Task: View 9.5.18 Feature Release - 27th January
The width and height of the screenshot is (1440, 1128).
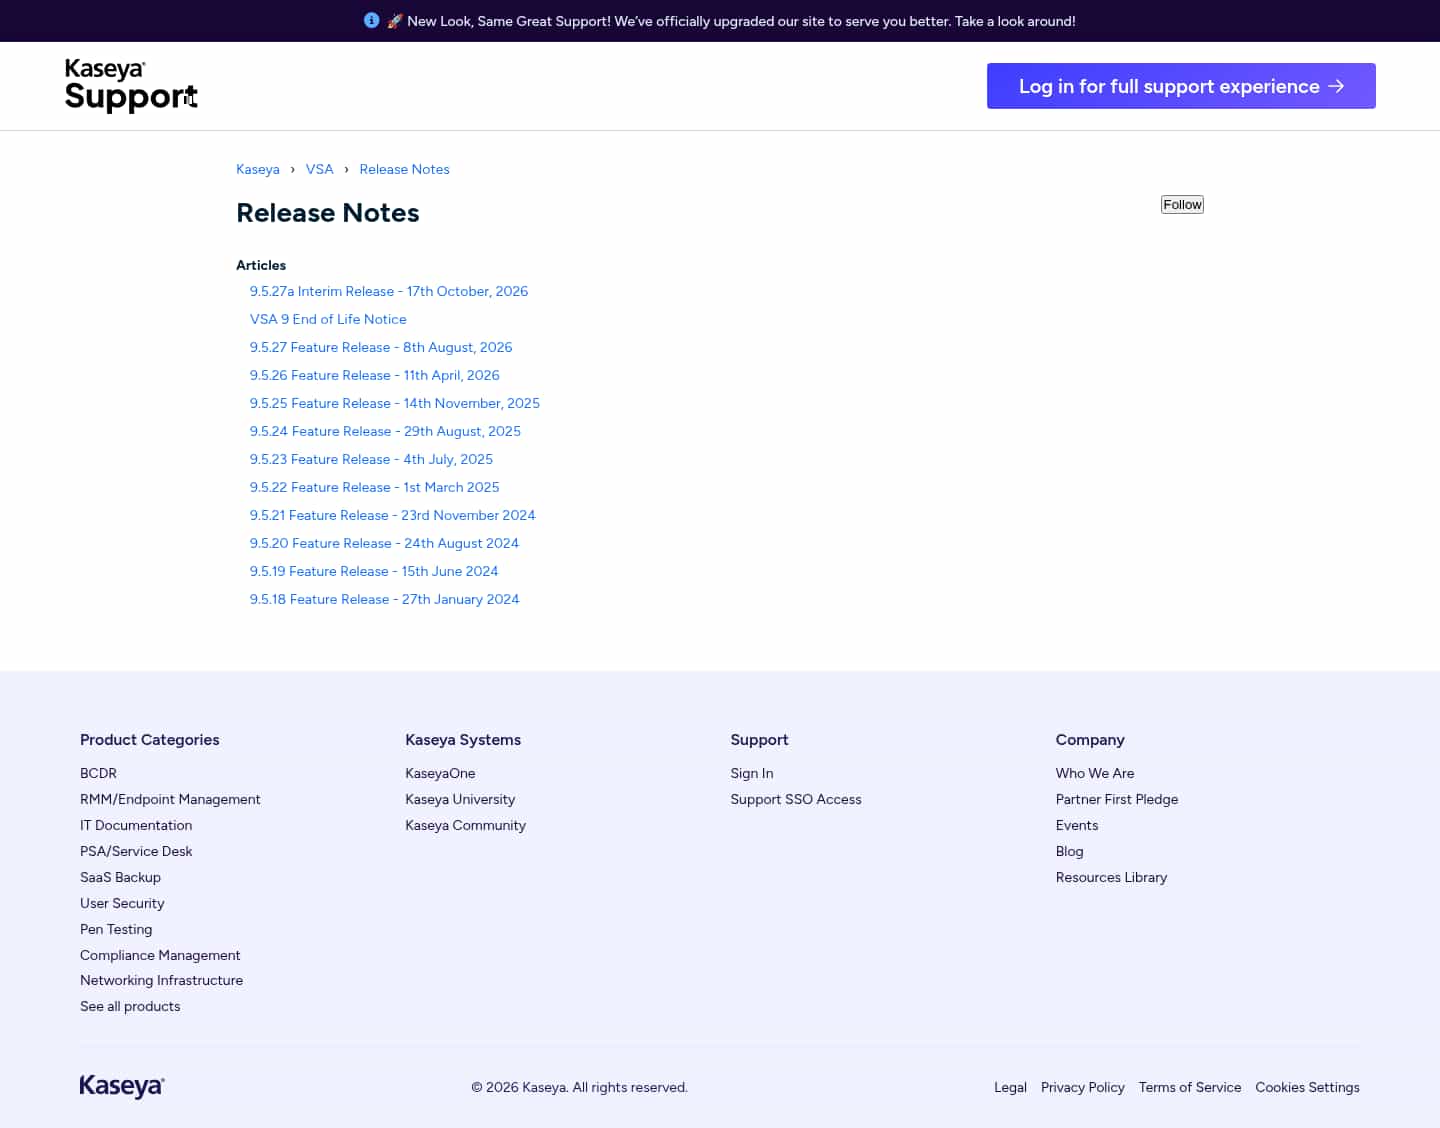Action: (x=385, y=599)
